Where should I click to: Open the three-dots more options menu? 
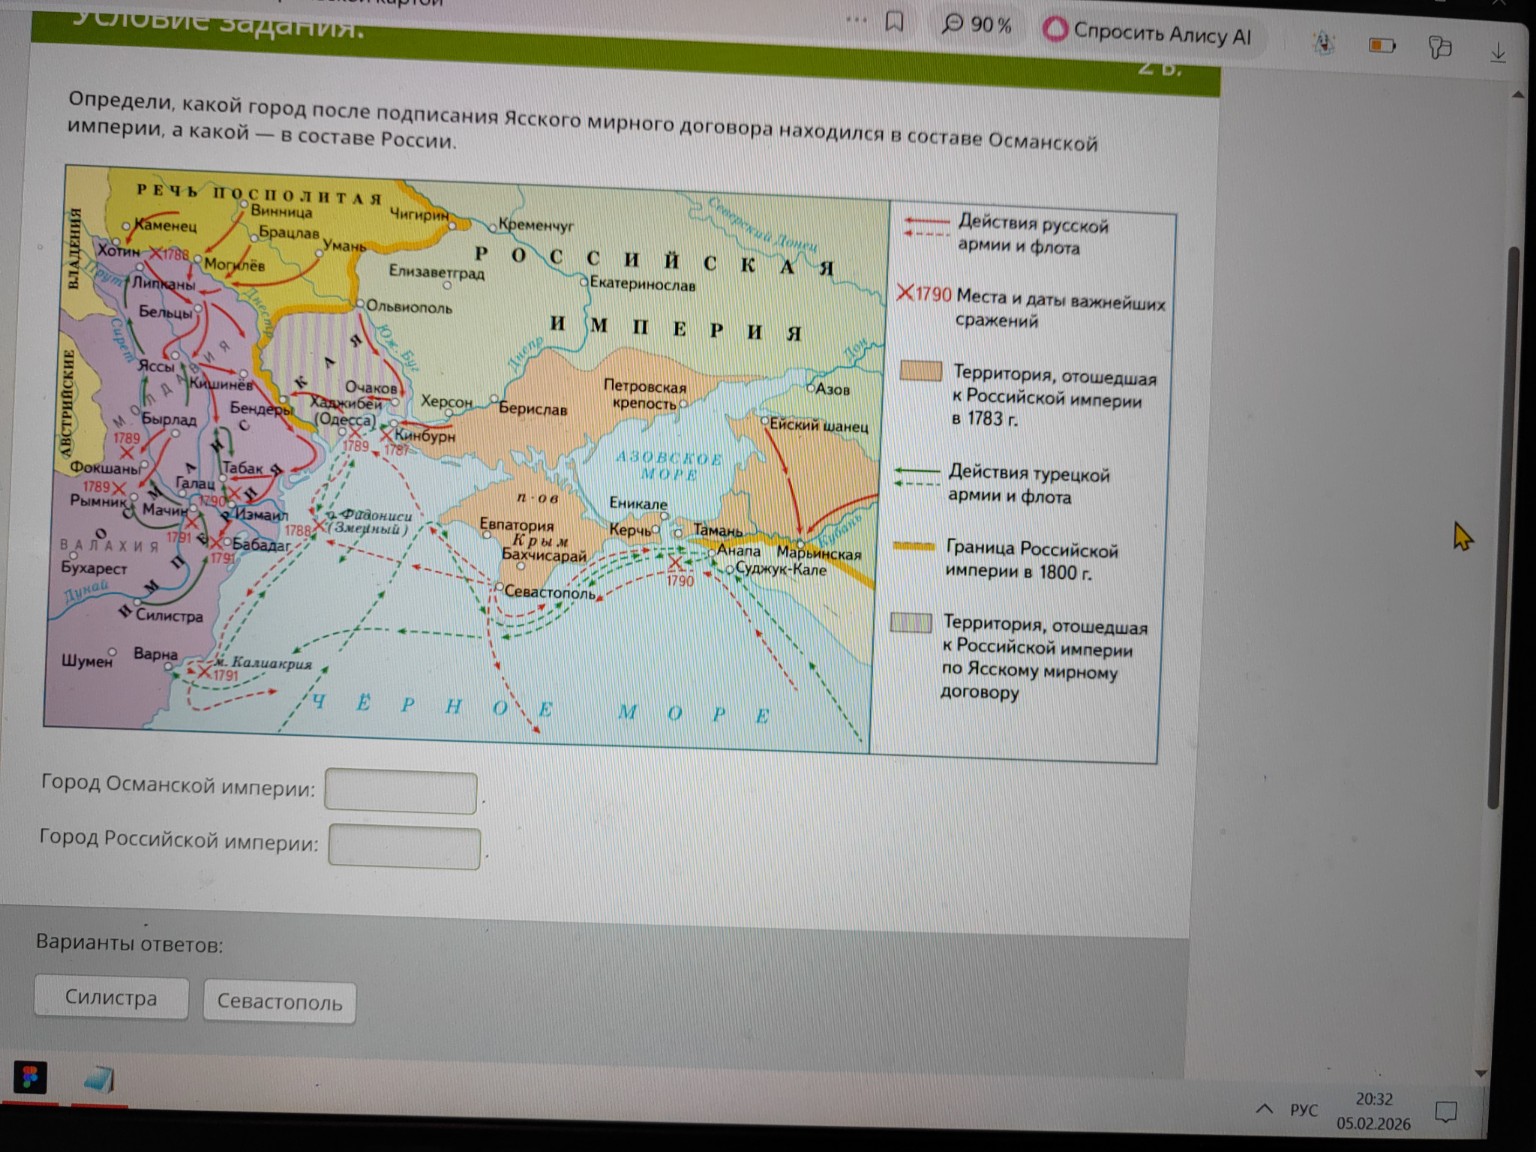[856, 19]
